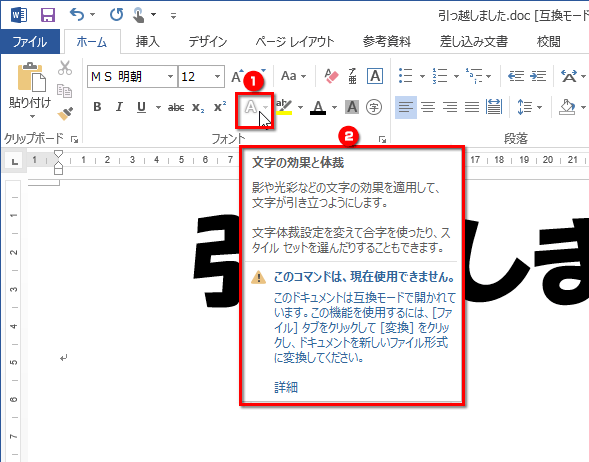The image size is (589, 462).
Task: Align text left
Action: (406, 107)
